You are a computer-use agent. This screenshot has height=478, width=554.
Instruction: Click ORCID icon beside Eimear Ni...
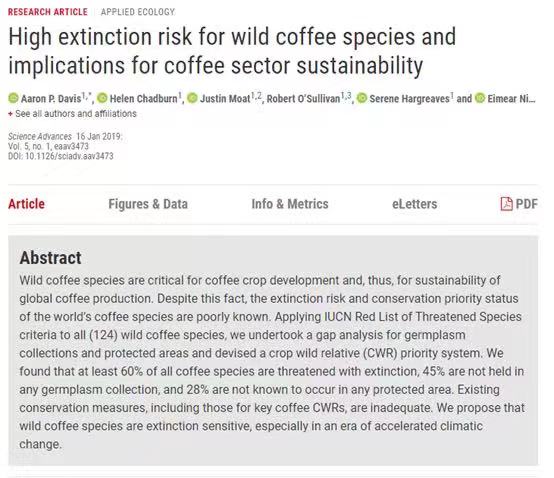point(480,98)
